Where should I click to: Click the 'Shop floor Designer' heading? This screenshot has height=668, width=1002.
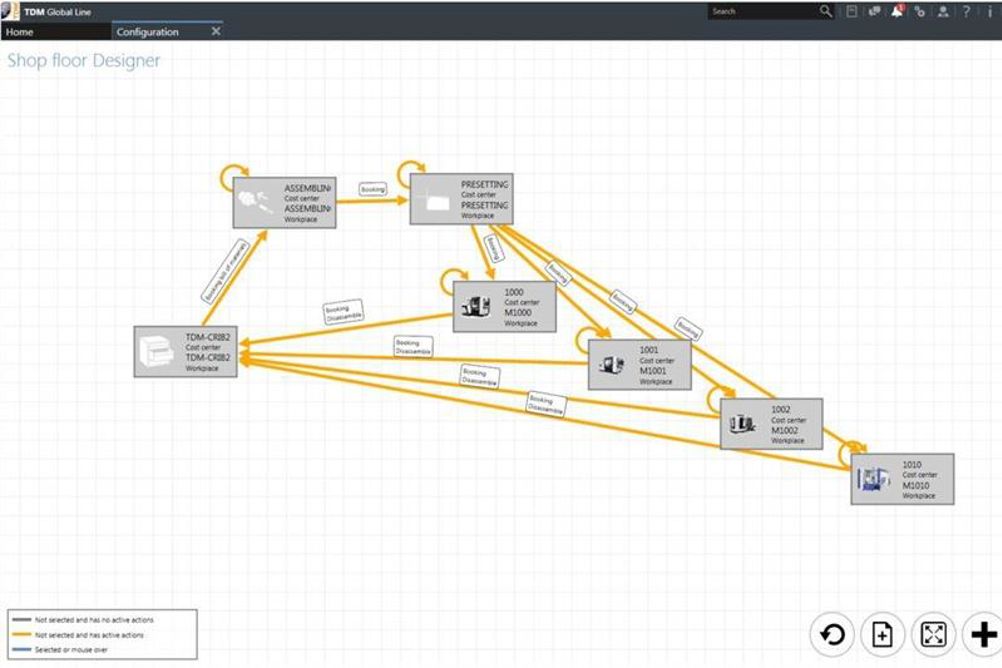[84, 61]
